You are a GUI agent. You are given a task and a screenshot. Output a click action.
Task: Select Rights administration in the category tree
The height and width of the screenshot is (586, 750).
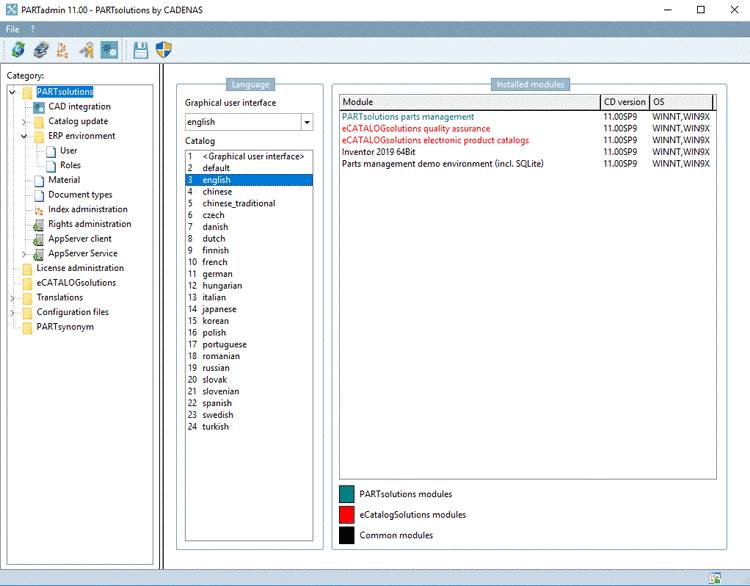[x=89, y=224]
